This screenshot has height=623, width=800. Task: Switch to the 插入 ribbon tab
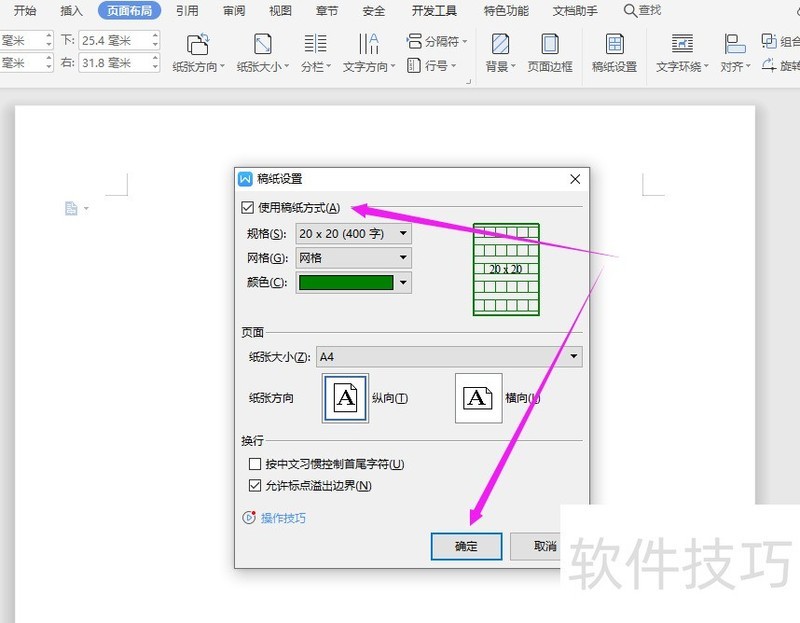click(72, 11)
